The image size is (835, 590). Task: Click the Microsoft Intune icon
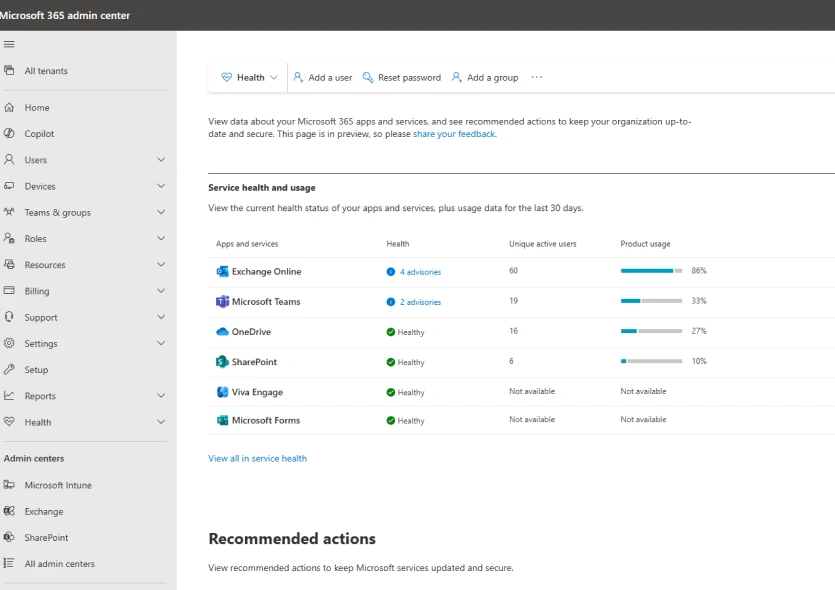point(9,485)
